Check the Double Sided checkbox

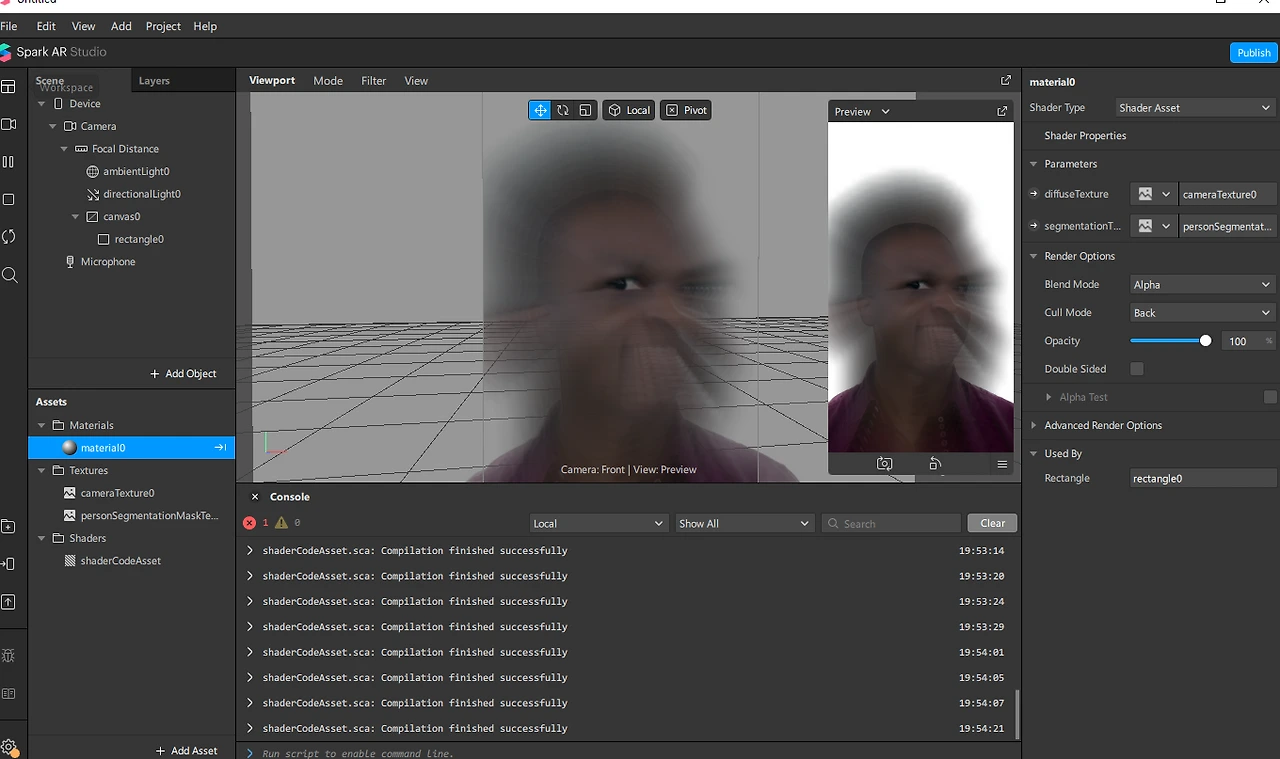(1137, 369)
